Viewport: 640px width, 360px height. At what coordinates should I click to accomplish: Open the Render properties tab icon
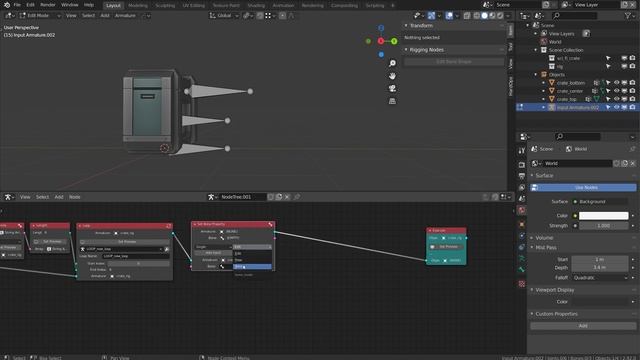coord(522,164)
